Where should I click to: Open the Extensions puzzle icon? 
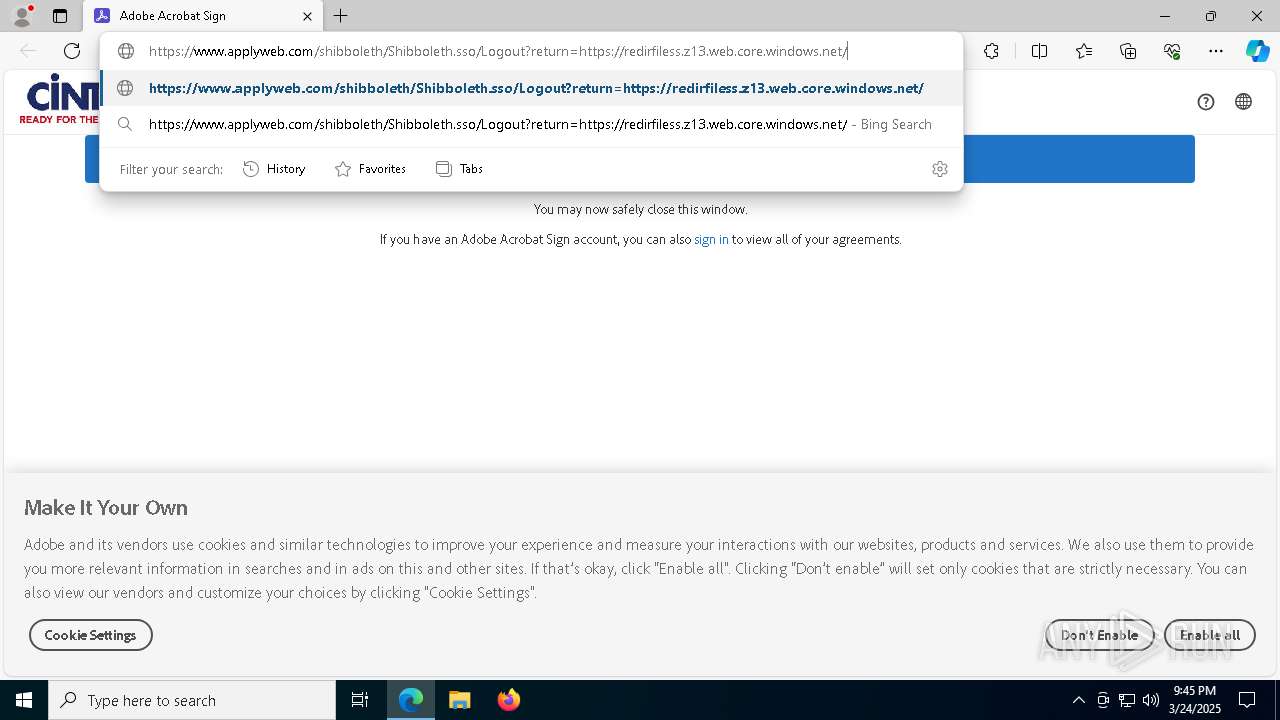point(991,51)
